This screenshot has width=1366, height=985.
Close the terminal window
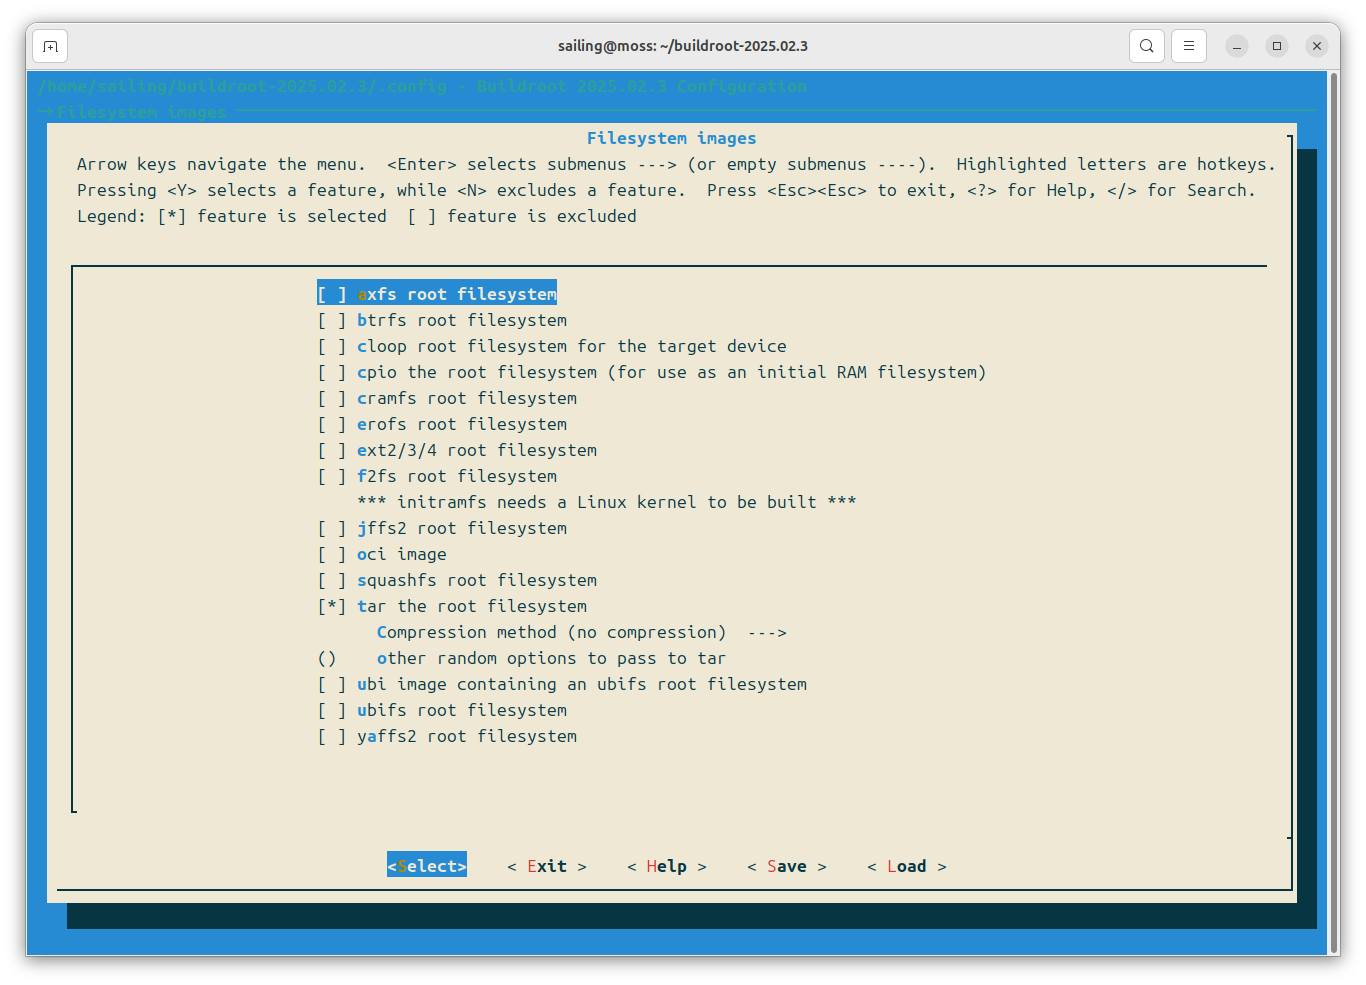pyautogui.click(x=1317, y=46)
